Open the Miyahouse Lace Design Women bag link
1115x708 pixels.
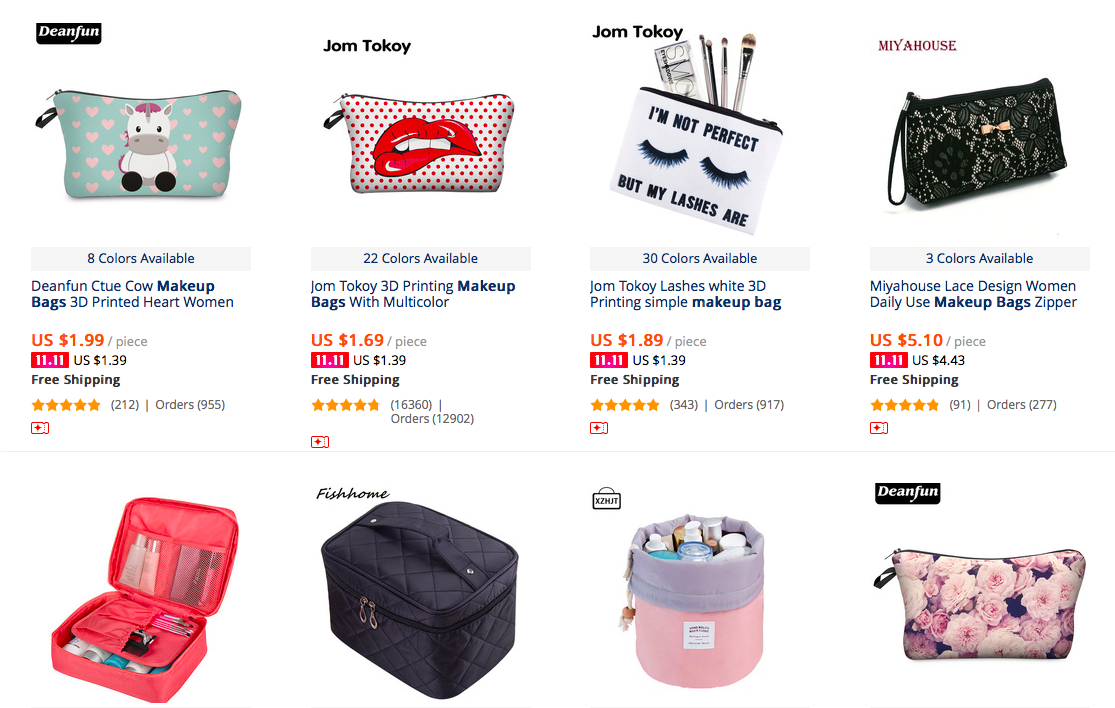coord(973,294)
